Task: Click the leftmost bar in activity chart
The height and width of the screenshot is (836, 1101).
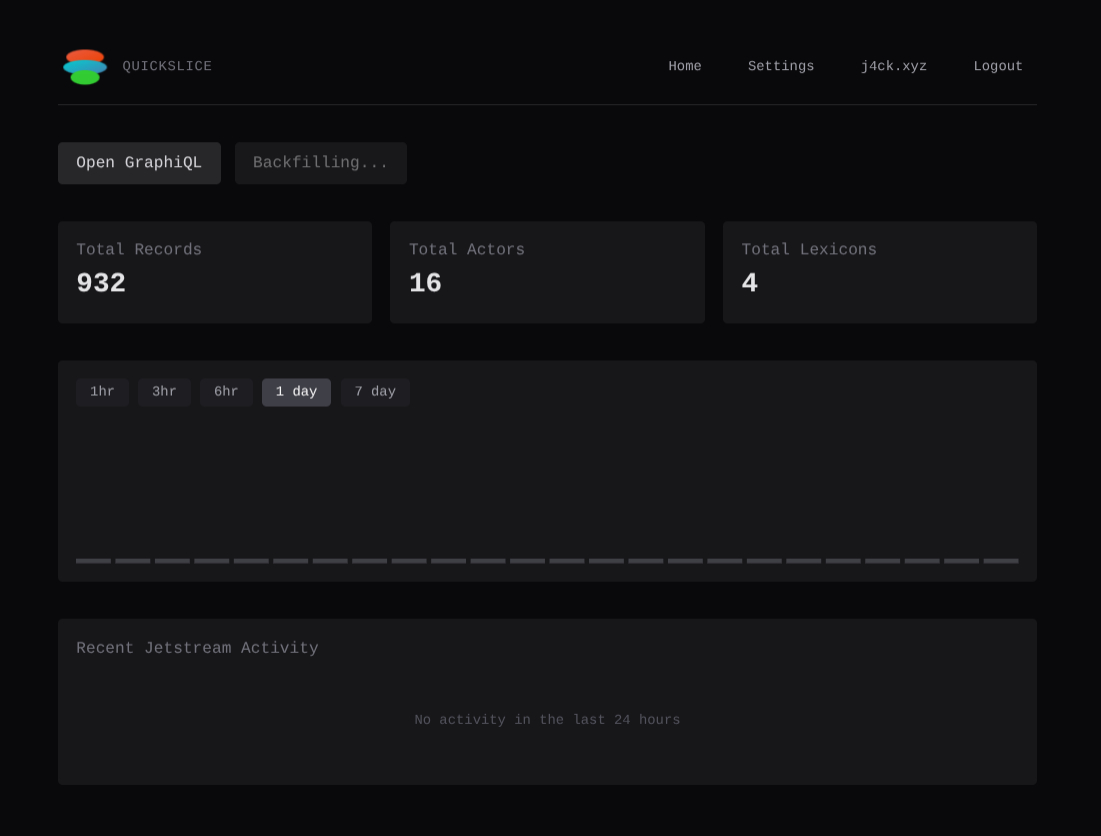Action: [x=94, y=561]
